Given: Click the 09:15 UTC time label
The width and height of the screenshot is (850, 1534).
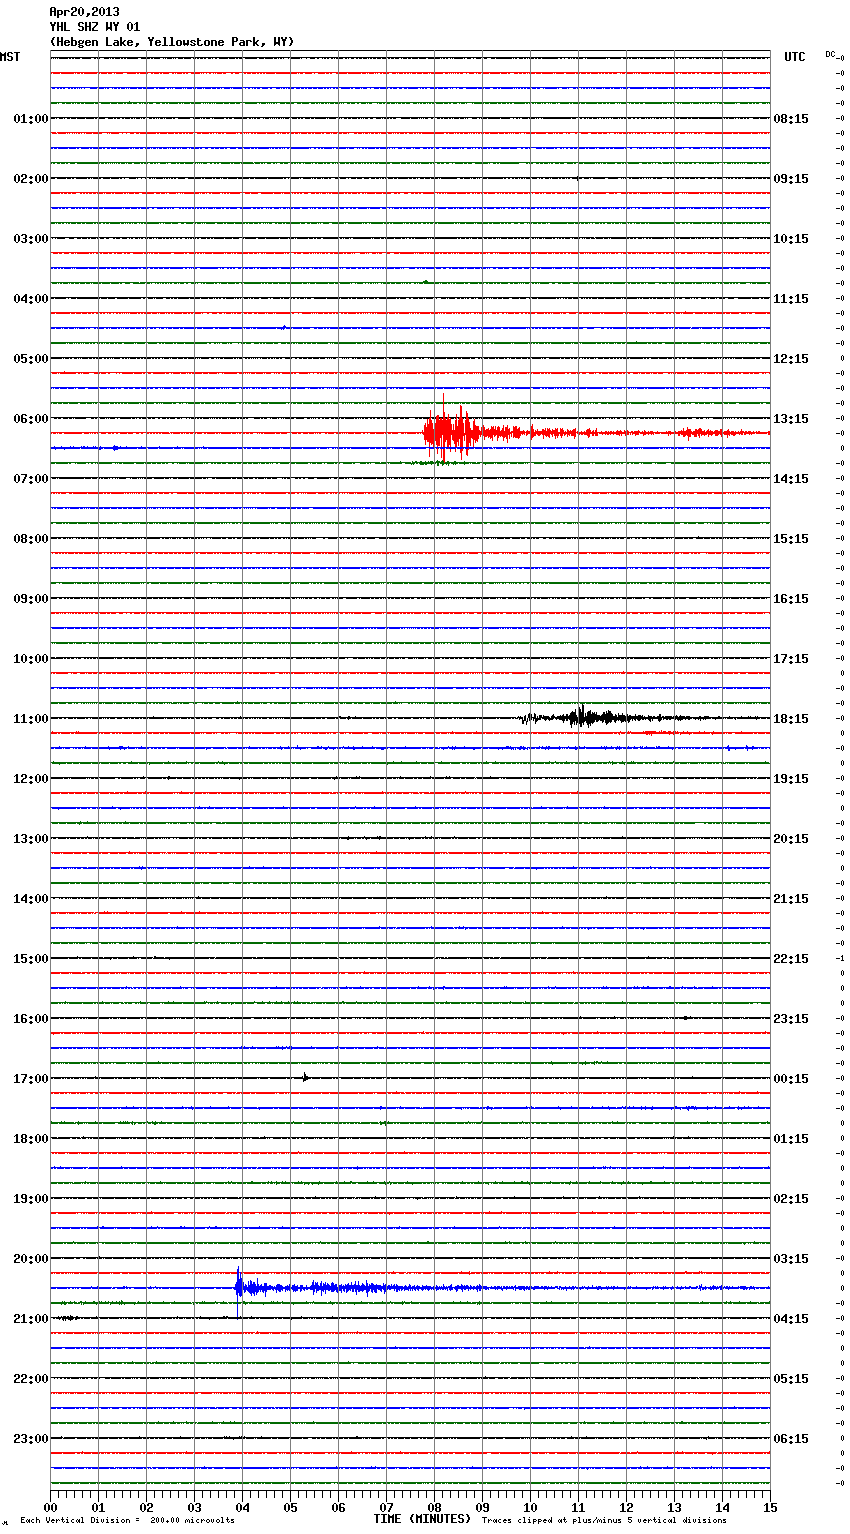Looking at the screenshot, I should click(x=791, y=179).
